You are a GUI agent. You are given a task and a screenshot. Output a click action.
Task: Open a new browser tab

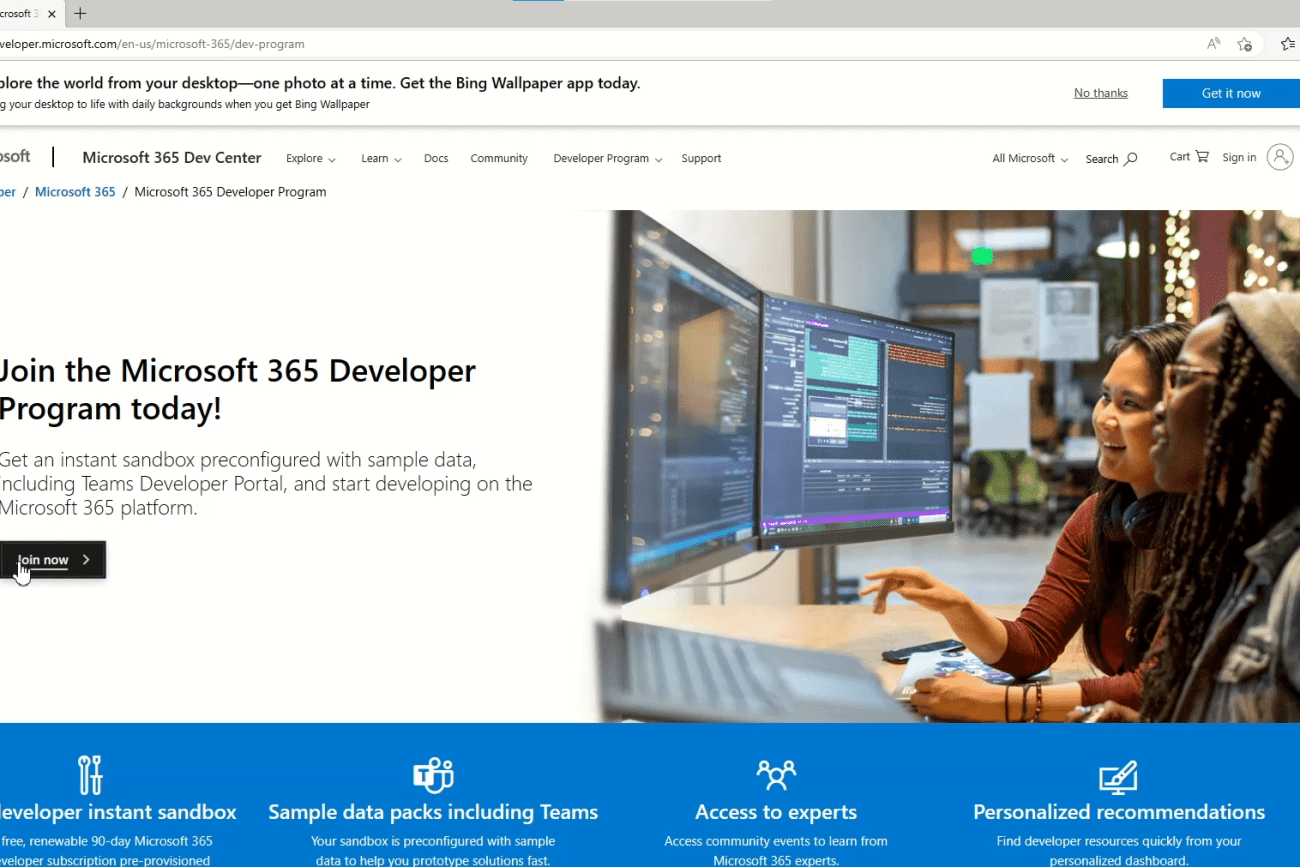coord(80,14)
